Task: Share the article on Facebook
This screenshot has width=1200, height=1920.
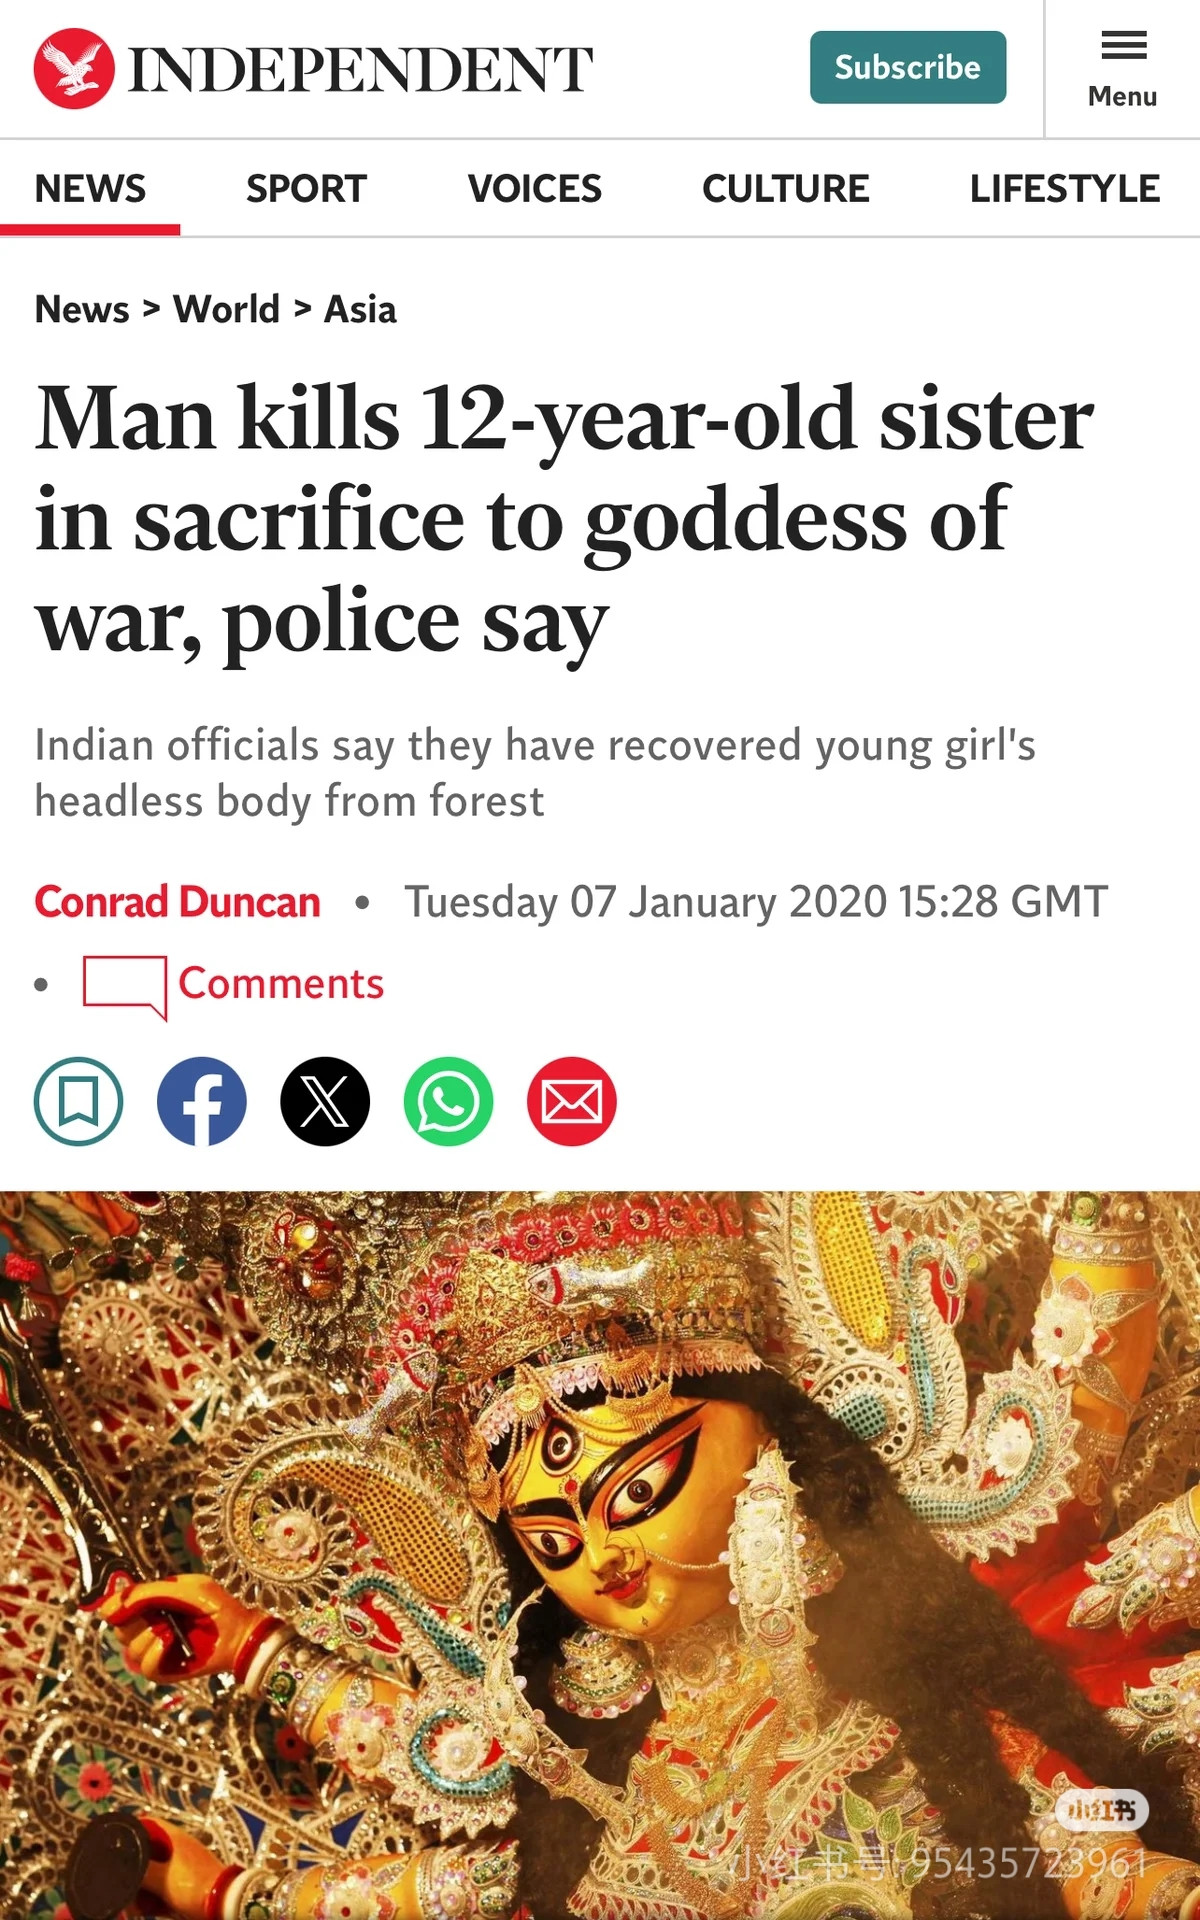Action: coord(202,1101)
